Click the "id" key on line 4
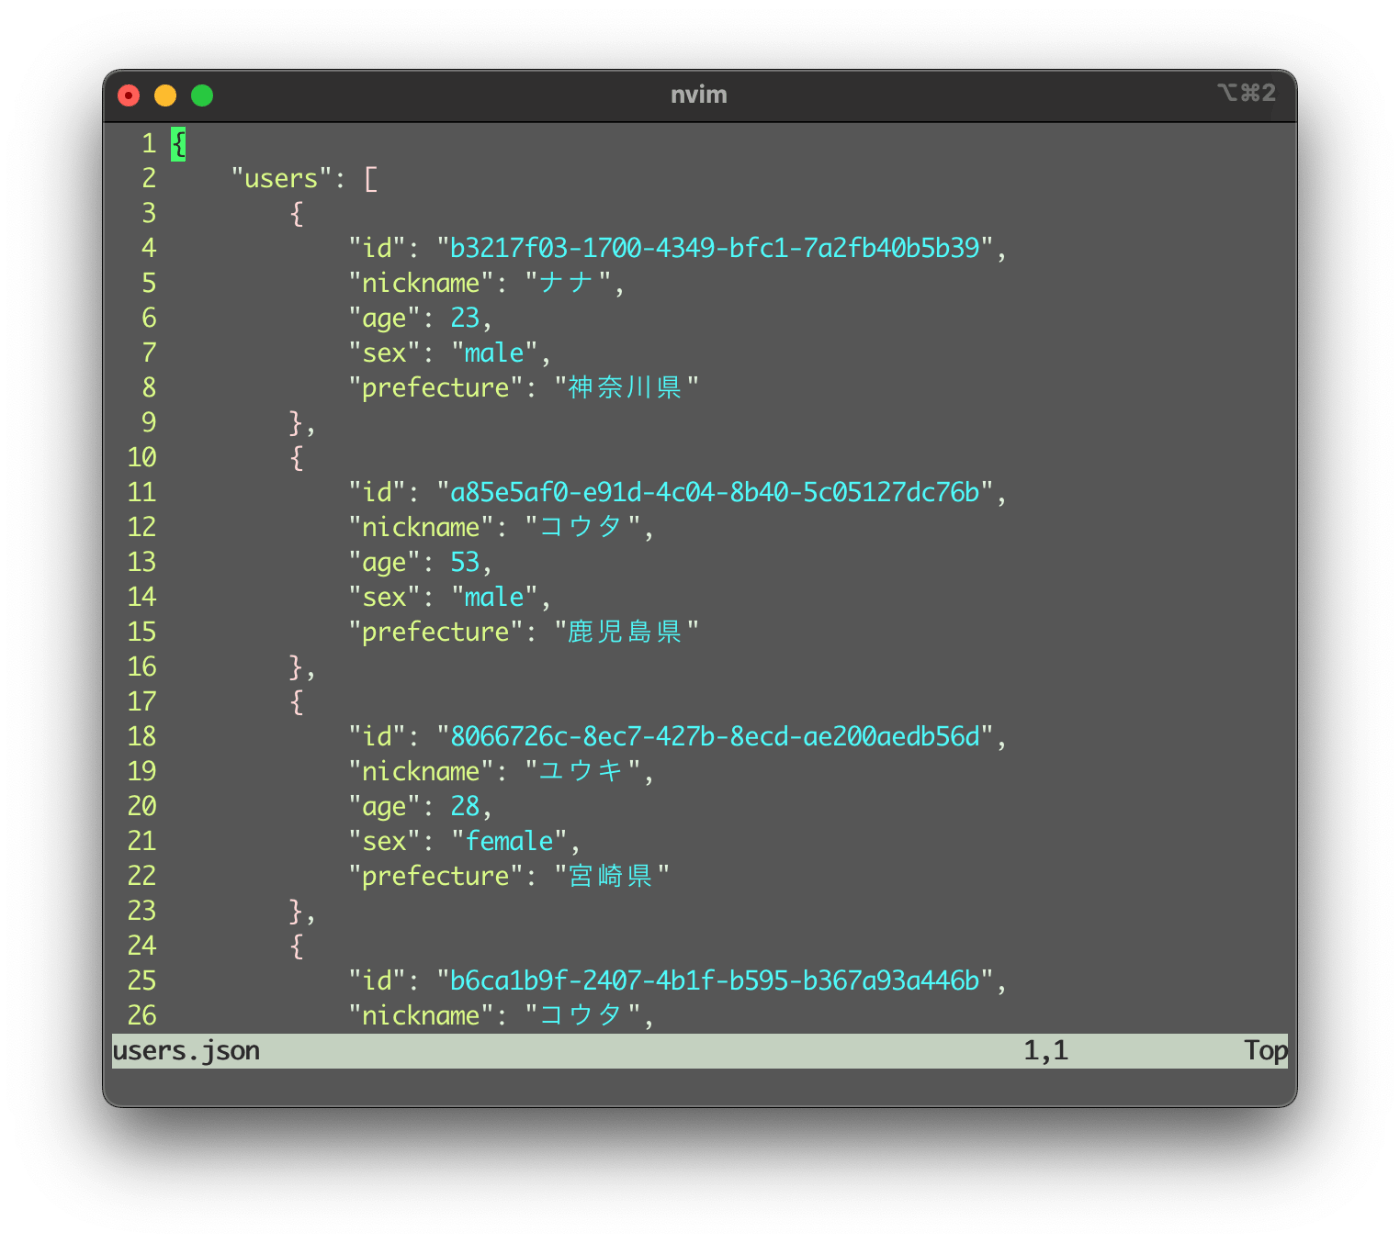The width and height of the screenshot is (1400, 1243). pyautogui.click(x=377, y=248)
